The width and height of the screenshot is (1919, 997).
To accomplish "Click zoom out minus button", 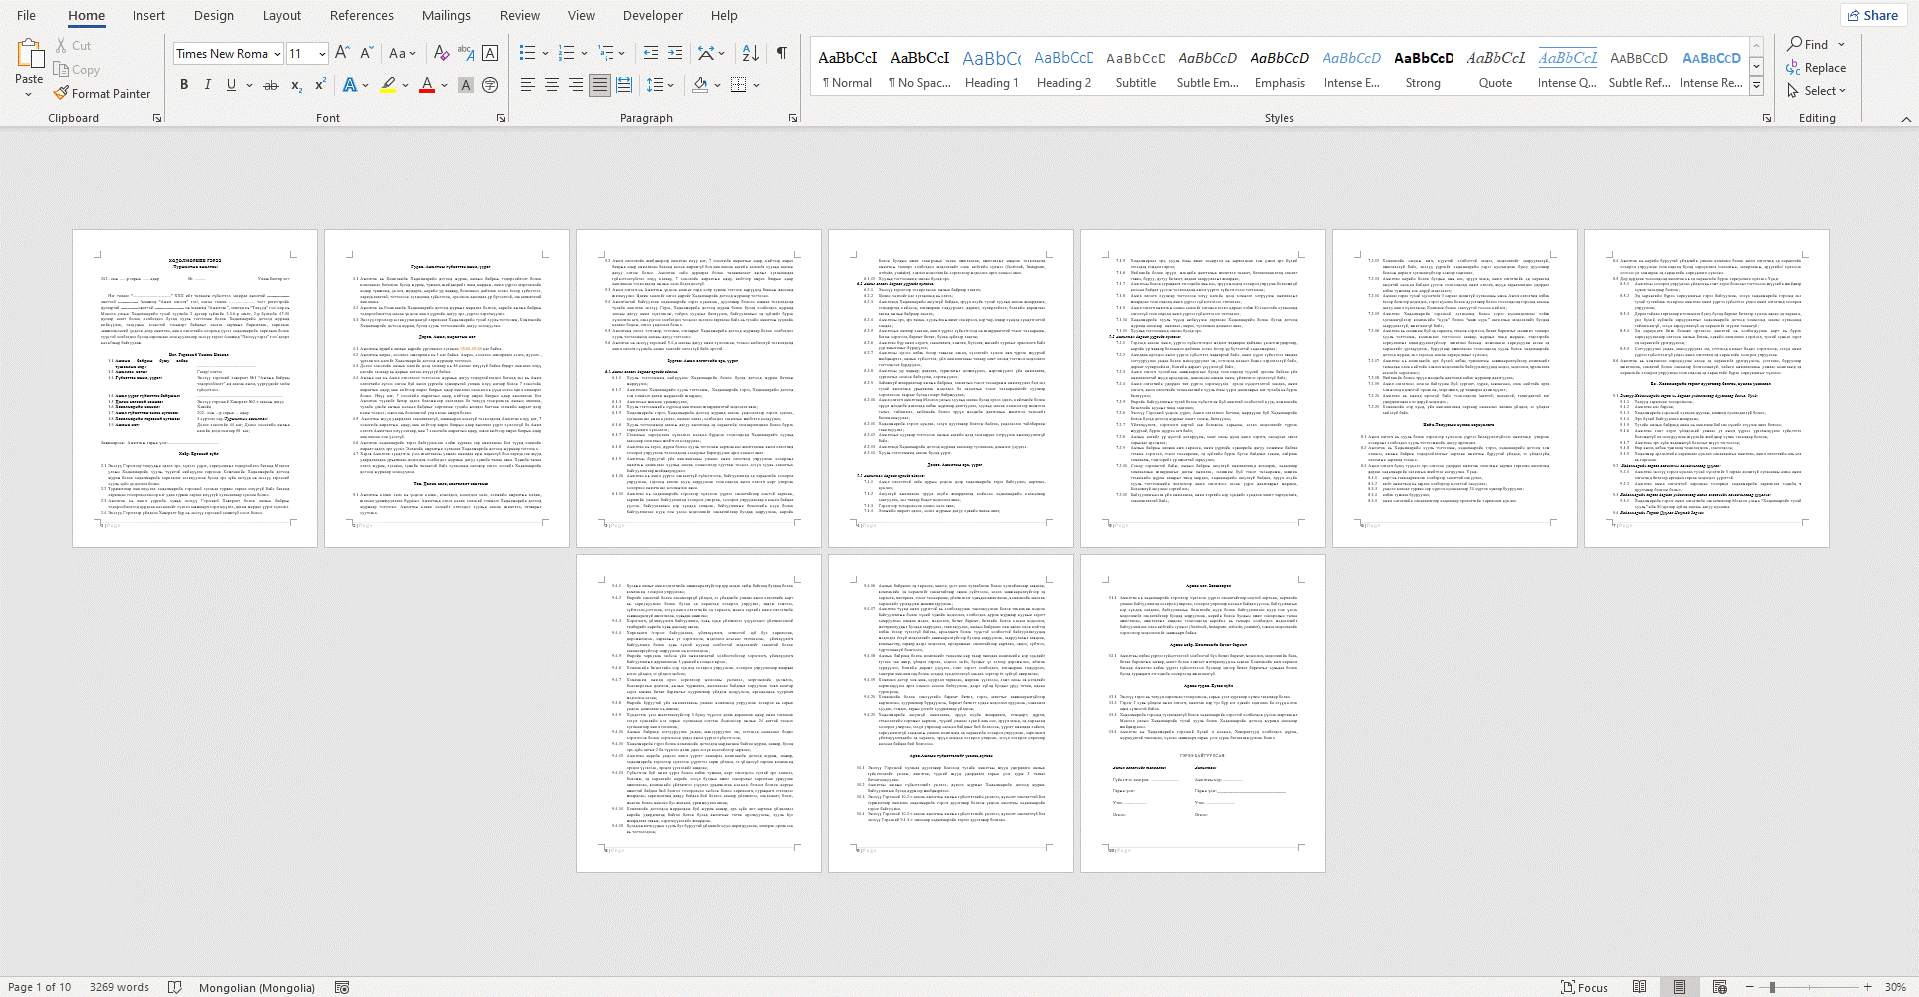I will (x=1749, y=987).
